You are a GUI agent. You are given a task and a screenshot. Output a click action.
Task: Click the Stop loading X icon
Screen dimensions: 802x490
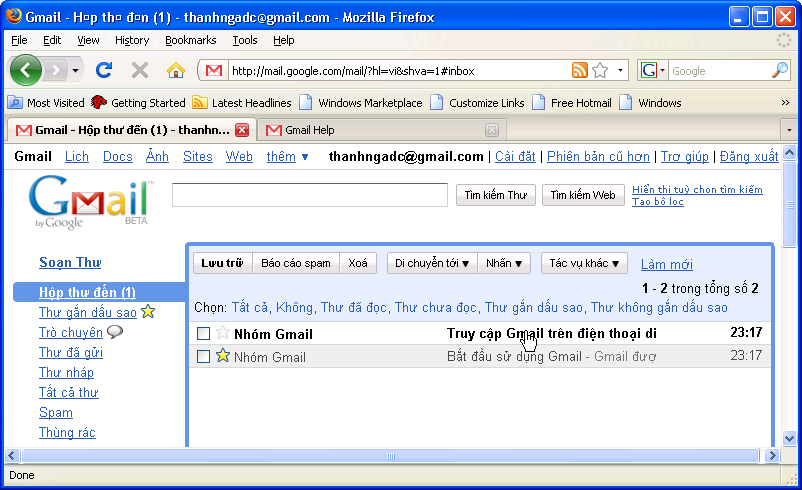[140, 70]
